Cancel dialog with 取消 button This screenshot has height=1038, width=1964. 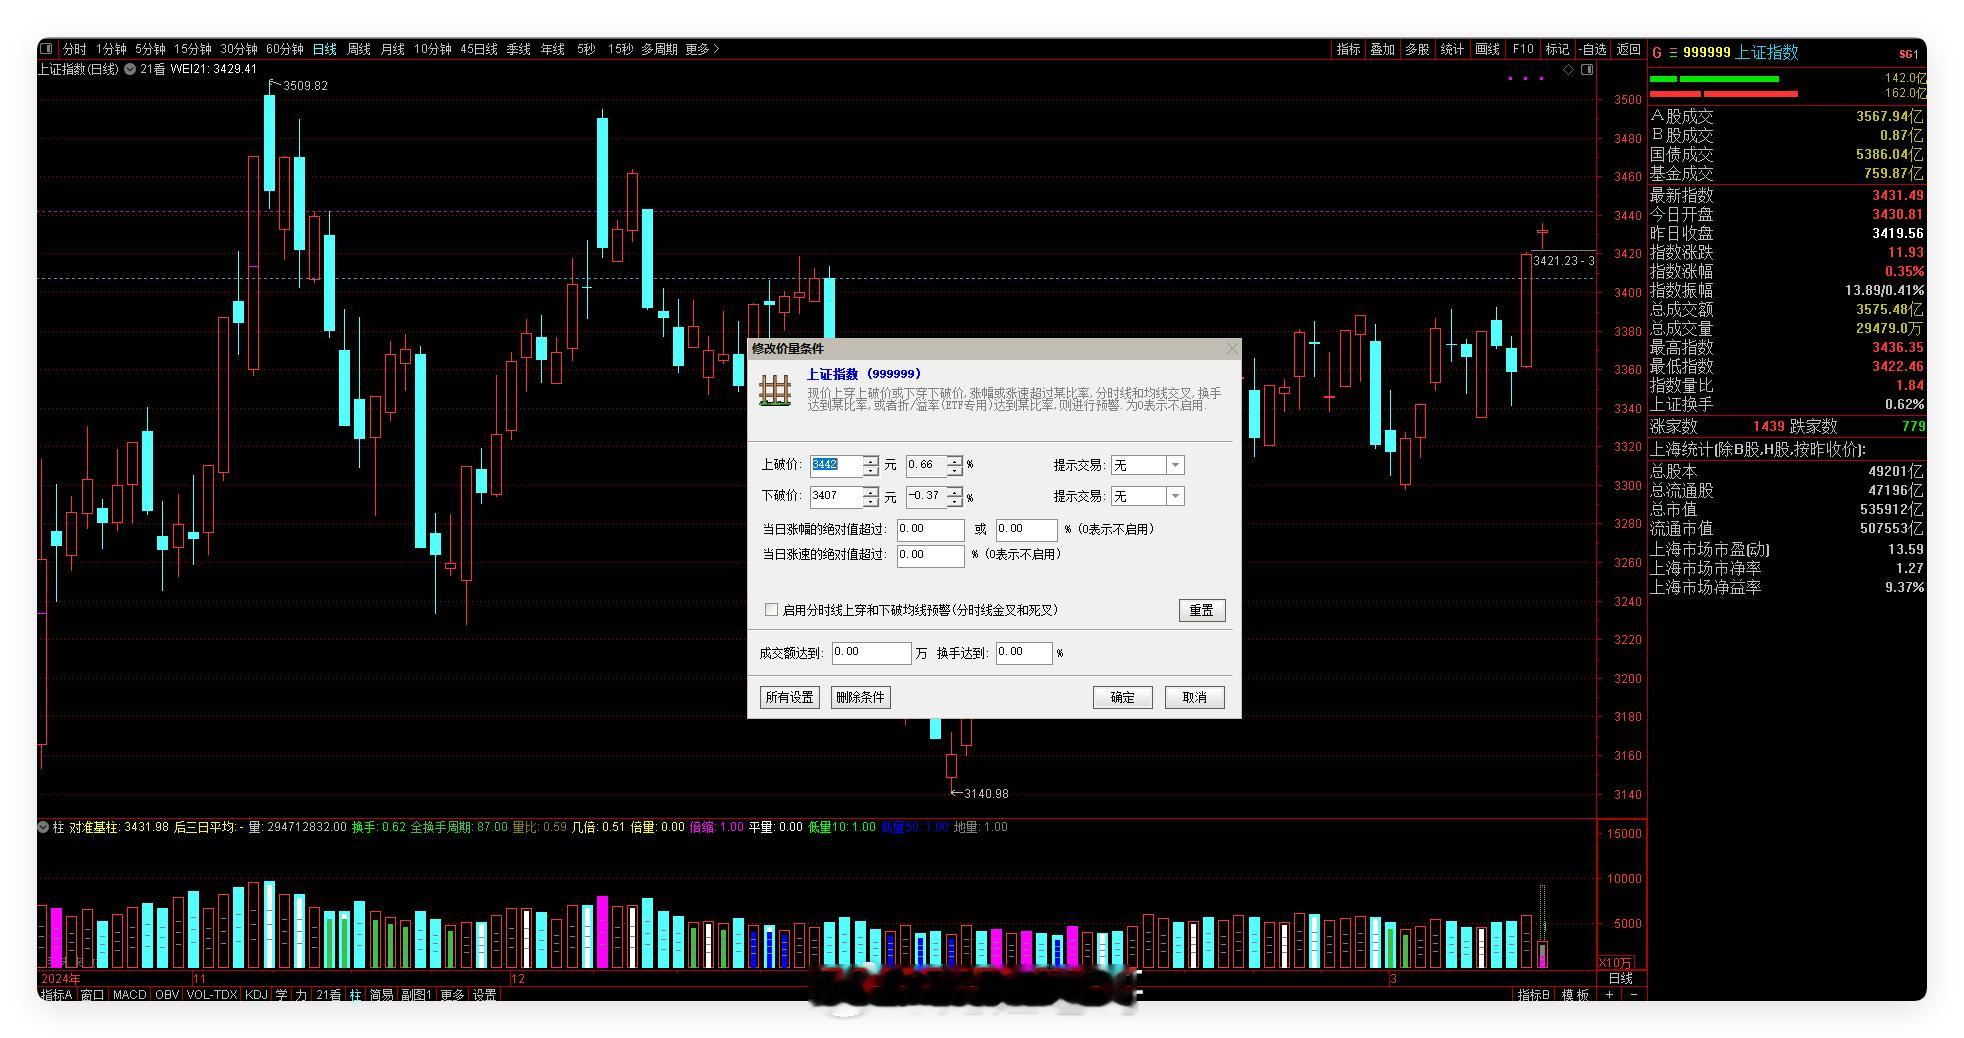click(x=1195, y=697)
